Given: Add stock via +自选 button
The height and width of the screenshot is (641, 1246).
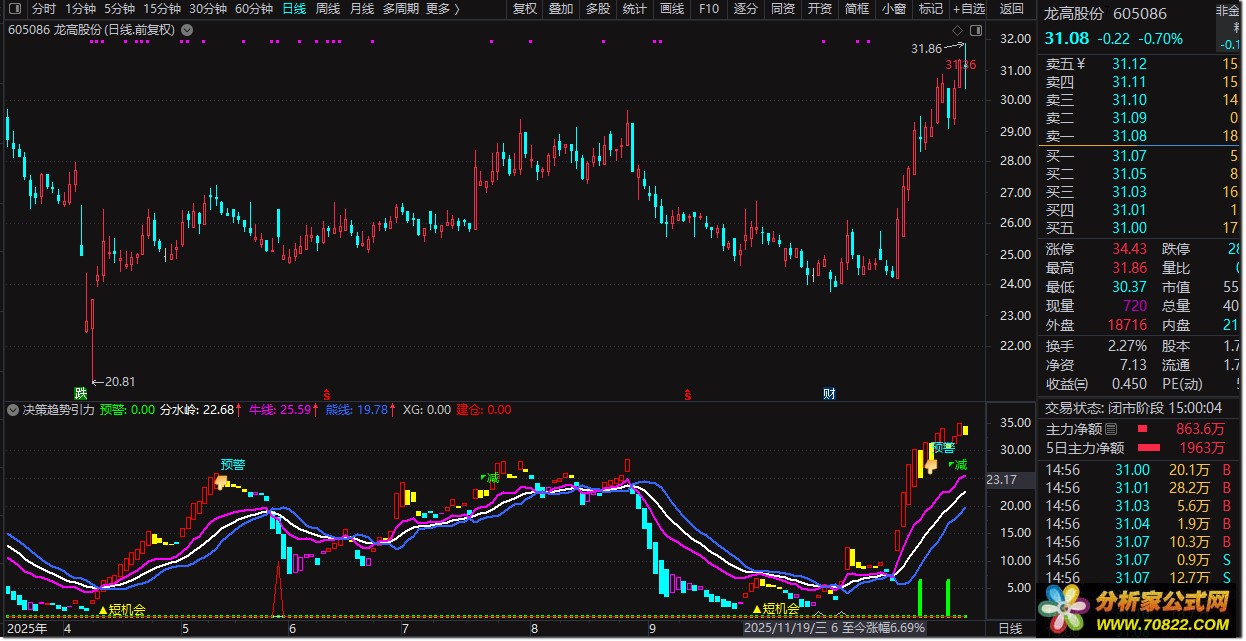Looking at the screenshot, I should (x=968, y=9).
